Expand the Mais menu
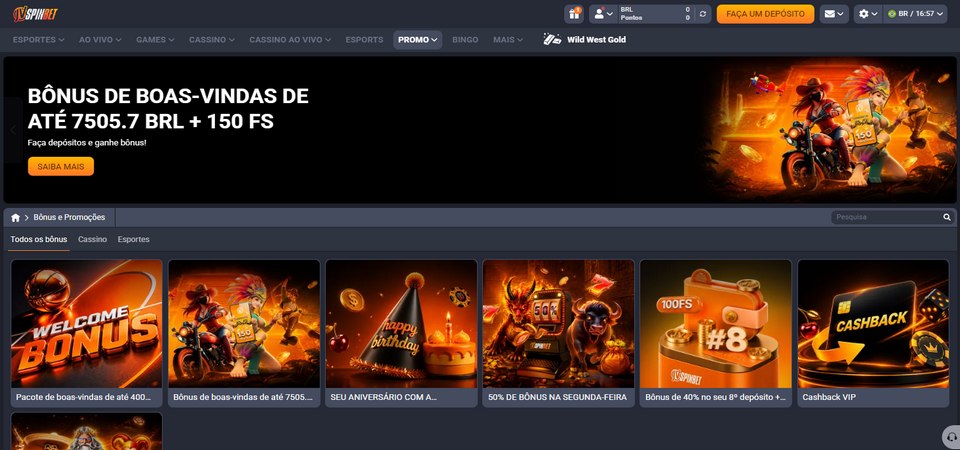The width and height of the screenshot is (960, 450). pos(508,40)
